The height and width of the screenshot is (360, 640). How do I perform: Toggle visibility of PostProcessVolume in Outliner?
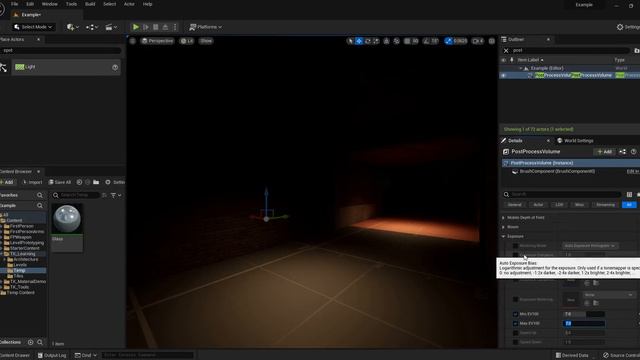click(503, 76)
